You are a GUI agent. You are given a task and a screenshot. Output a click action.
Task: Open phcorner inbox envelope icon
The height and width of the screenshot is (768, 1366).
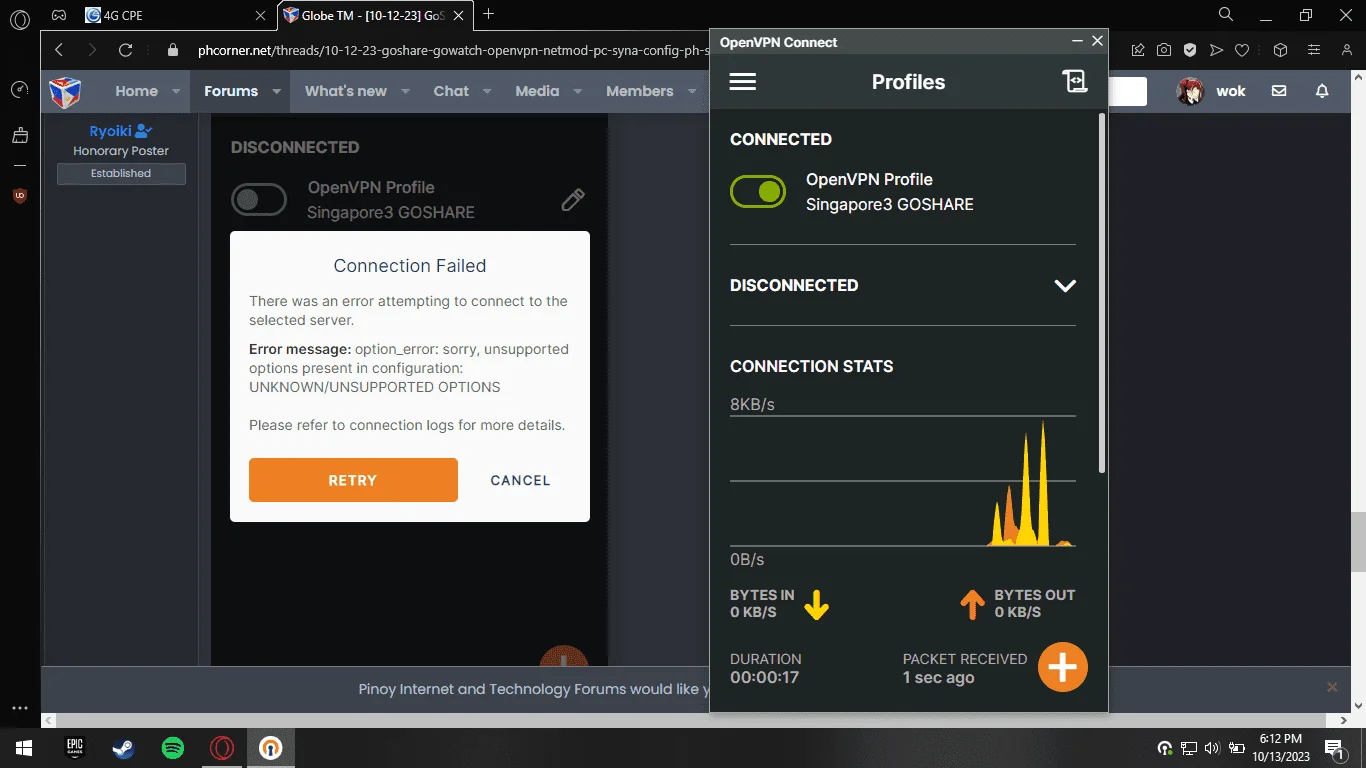point(1279,91)
